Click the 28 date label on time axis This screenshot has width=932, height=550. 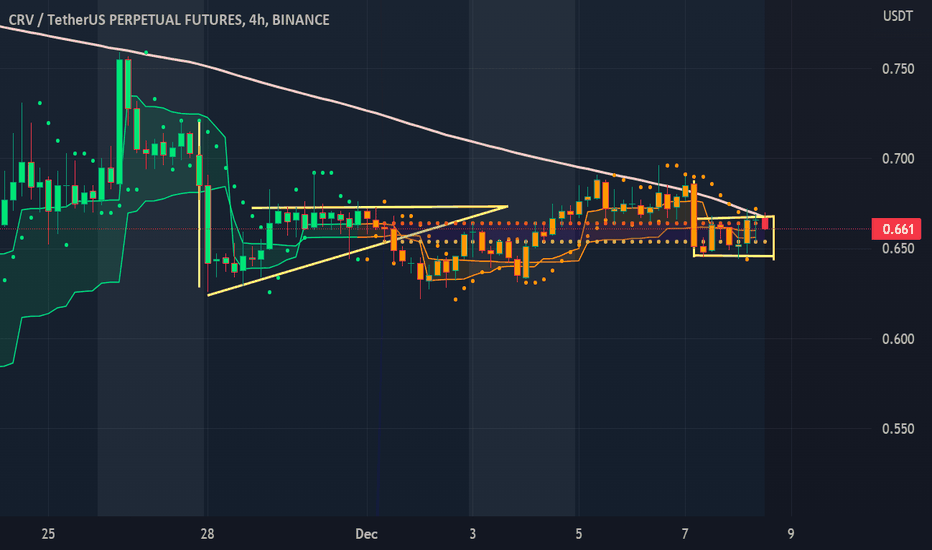pyautogui.click(x=207, y=534)
